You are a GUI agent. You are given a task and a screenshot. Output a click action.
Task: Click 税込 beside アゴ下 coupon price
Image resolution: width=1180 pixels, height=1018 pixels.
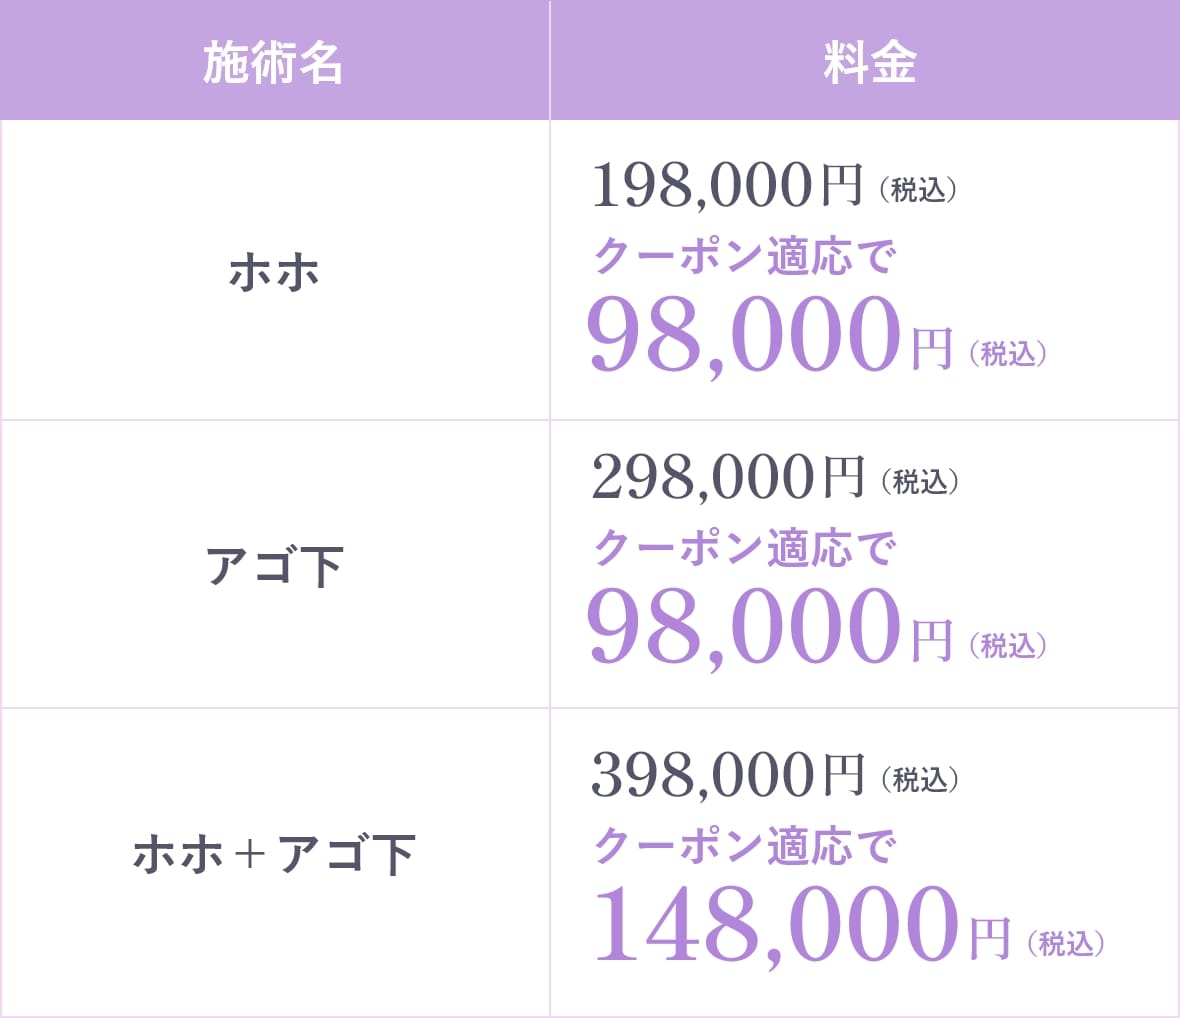pyautogui.click(x=1008, y=645)
